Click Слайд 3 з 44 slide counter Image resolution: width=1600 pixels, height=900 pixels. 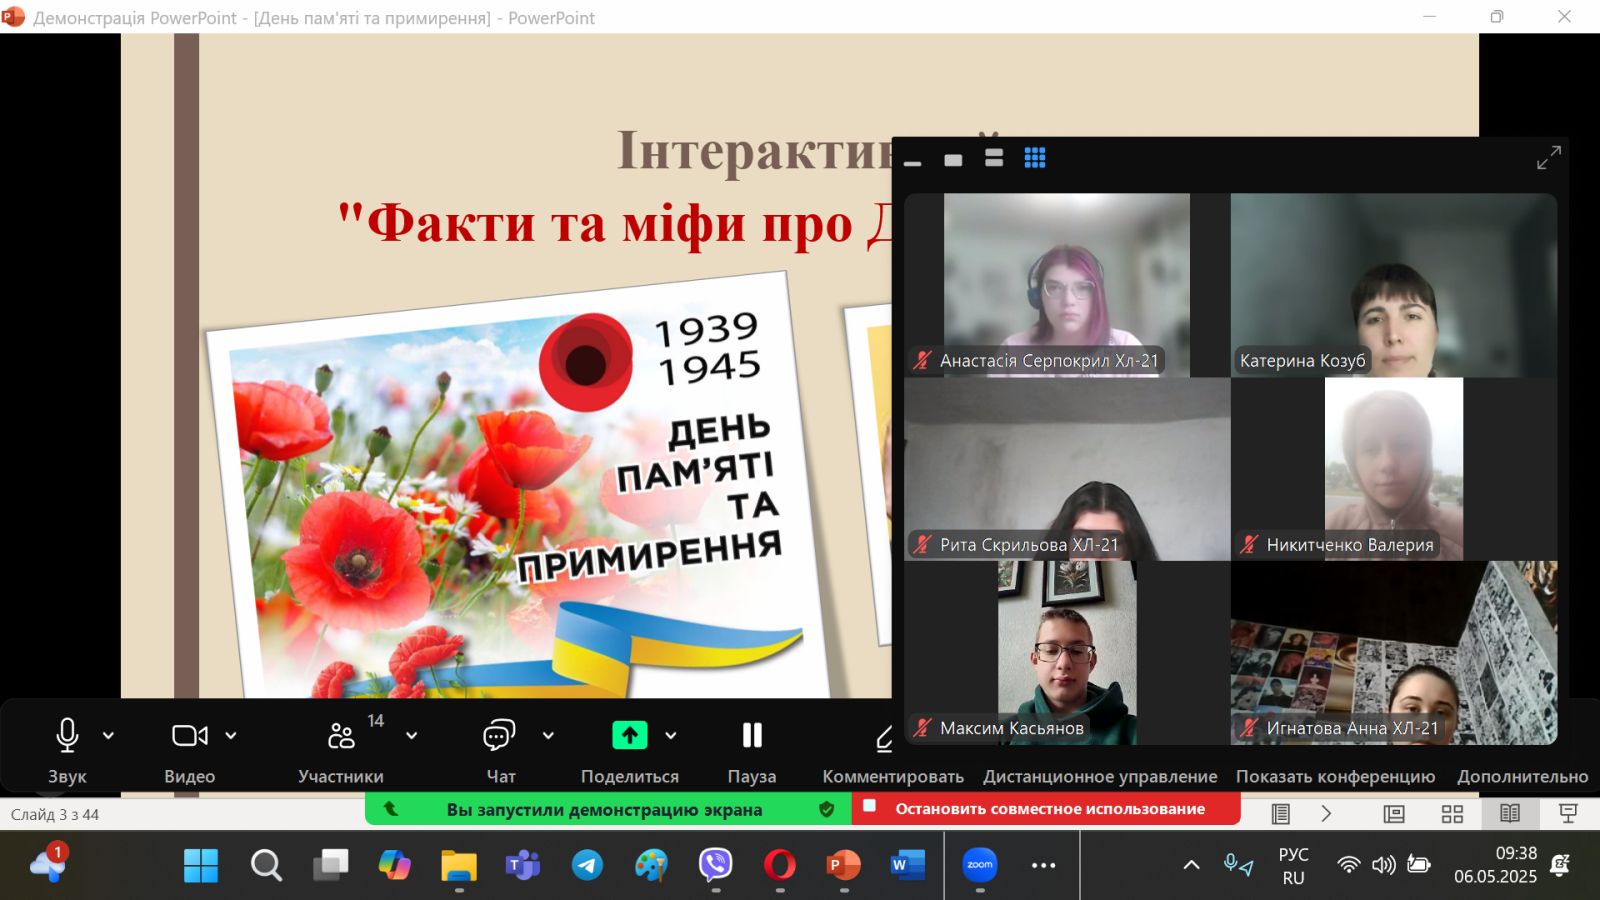click(x=55, y=815)
